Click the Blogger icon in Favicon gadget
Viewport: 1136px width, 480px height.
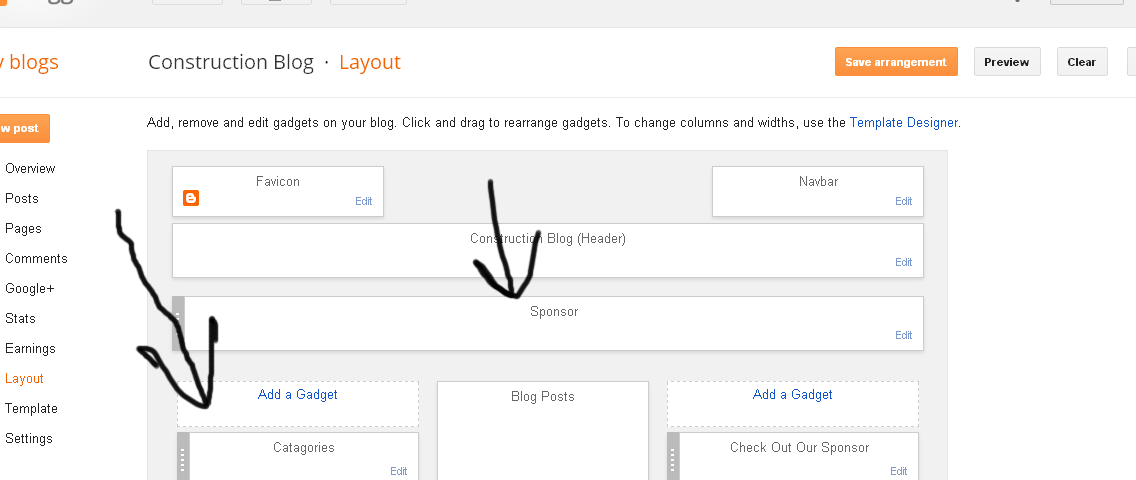[191, 198]
